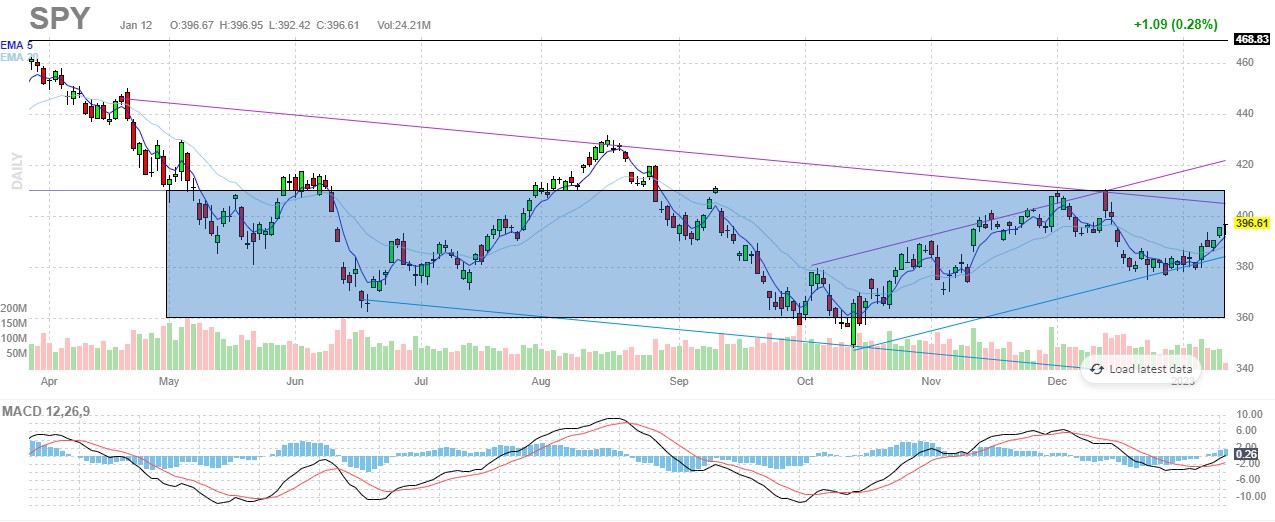Click the refresh icon beside Load latest data

point(1096,369)
